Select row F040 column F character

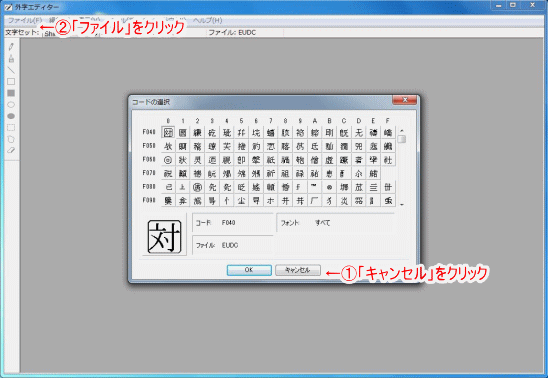(388, 132)
